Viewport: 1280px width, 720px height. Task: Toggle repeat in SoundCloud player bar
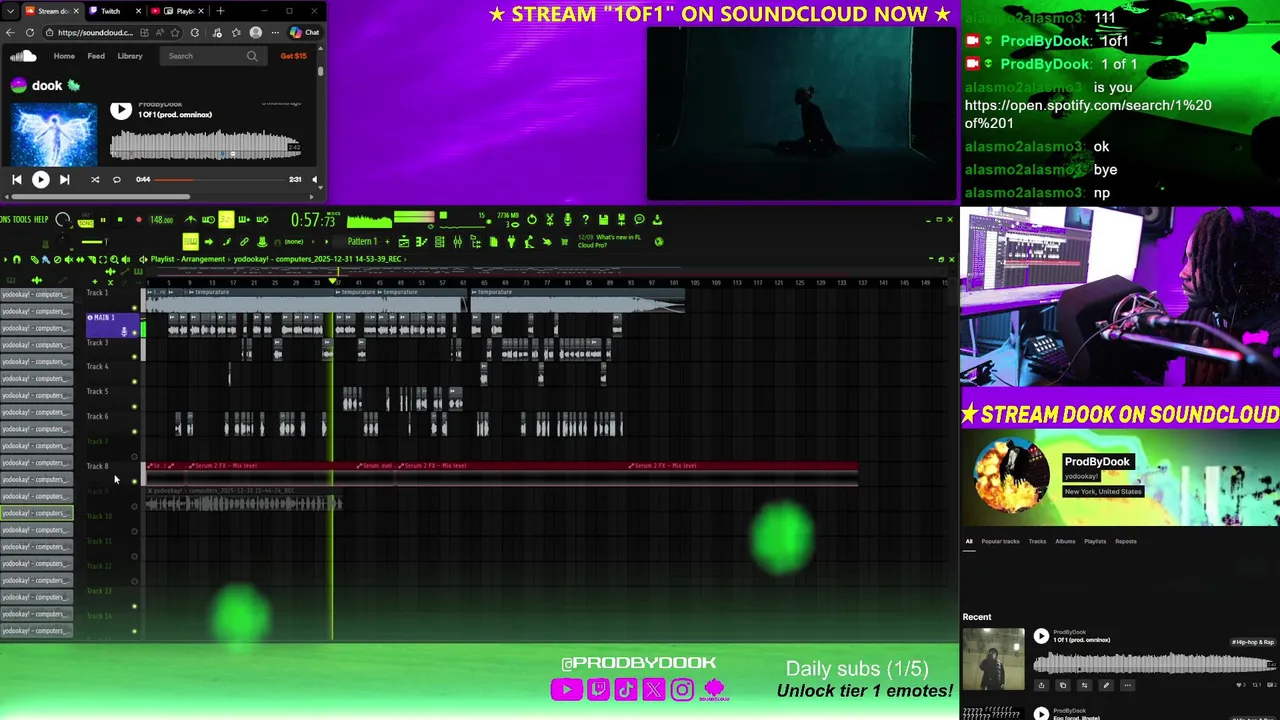[116, 180]
